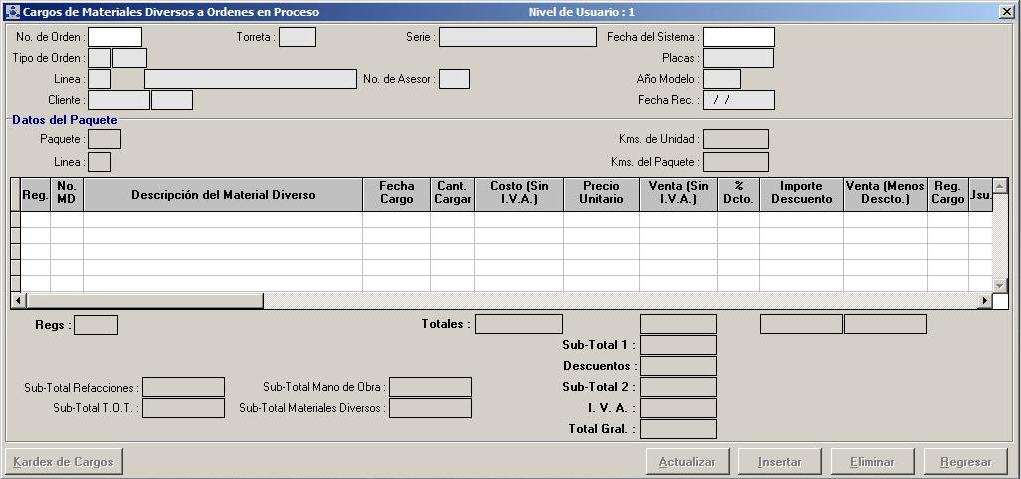Click Descripción del Material Diverso column header
This screenshot has width=1021, height=479.
point(223,195)
